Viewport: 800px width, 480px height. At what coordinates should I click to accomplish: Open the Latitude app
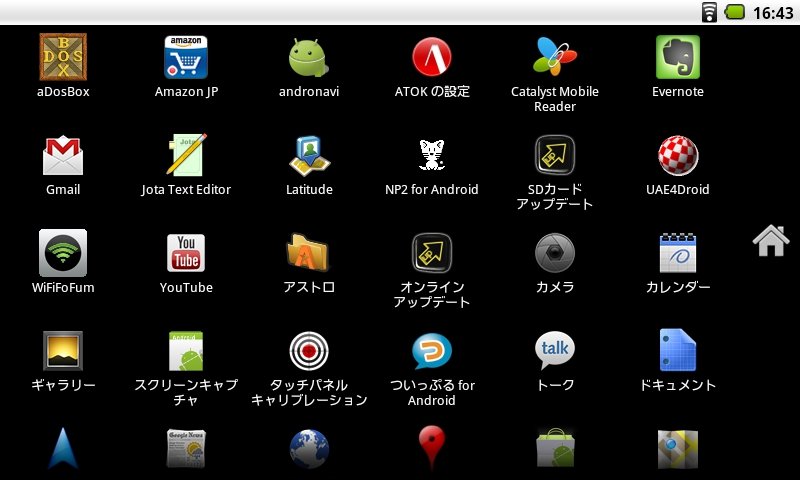coord(309,155)
